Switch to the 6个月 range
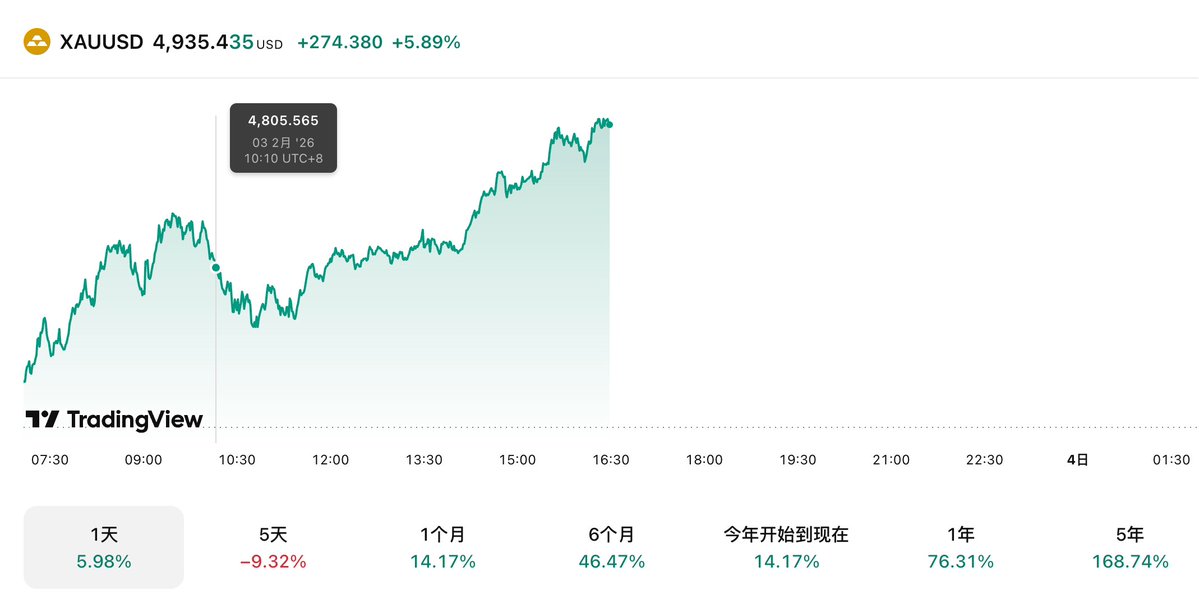1199x599 pixels. pos(612,547)
